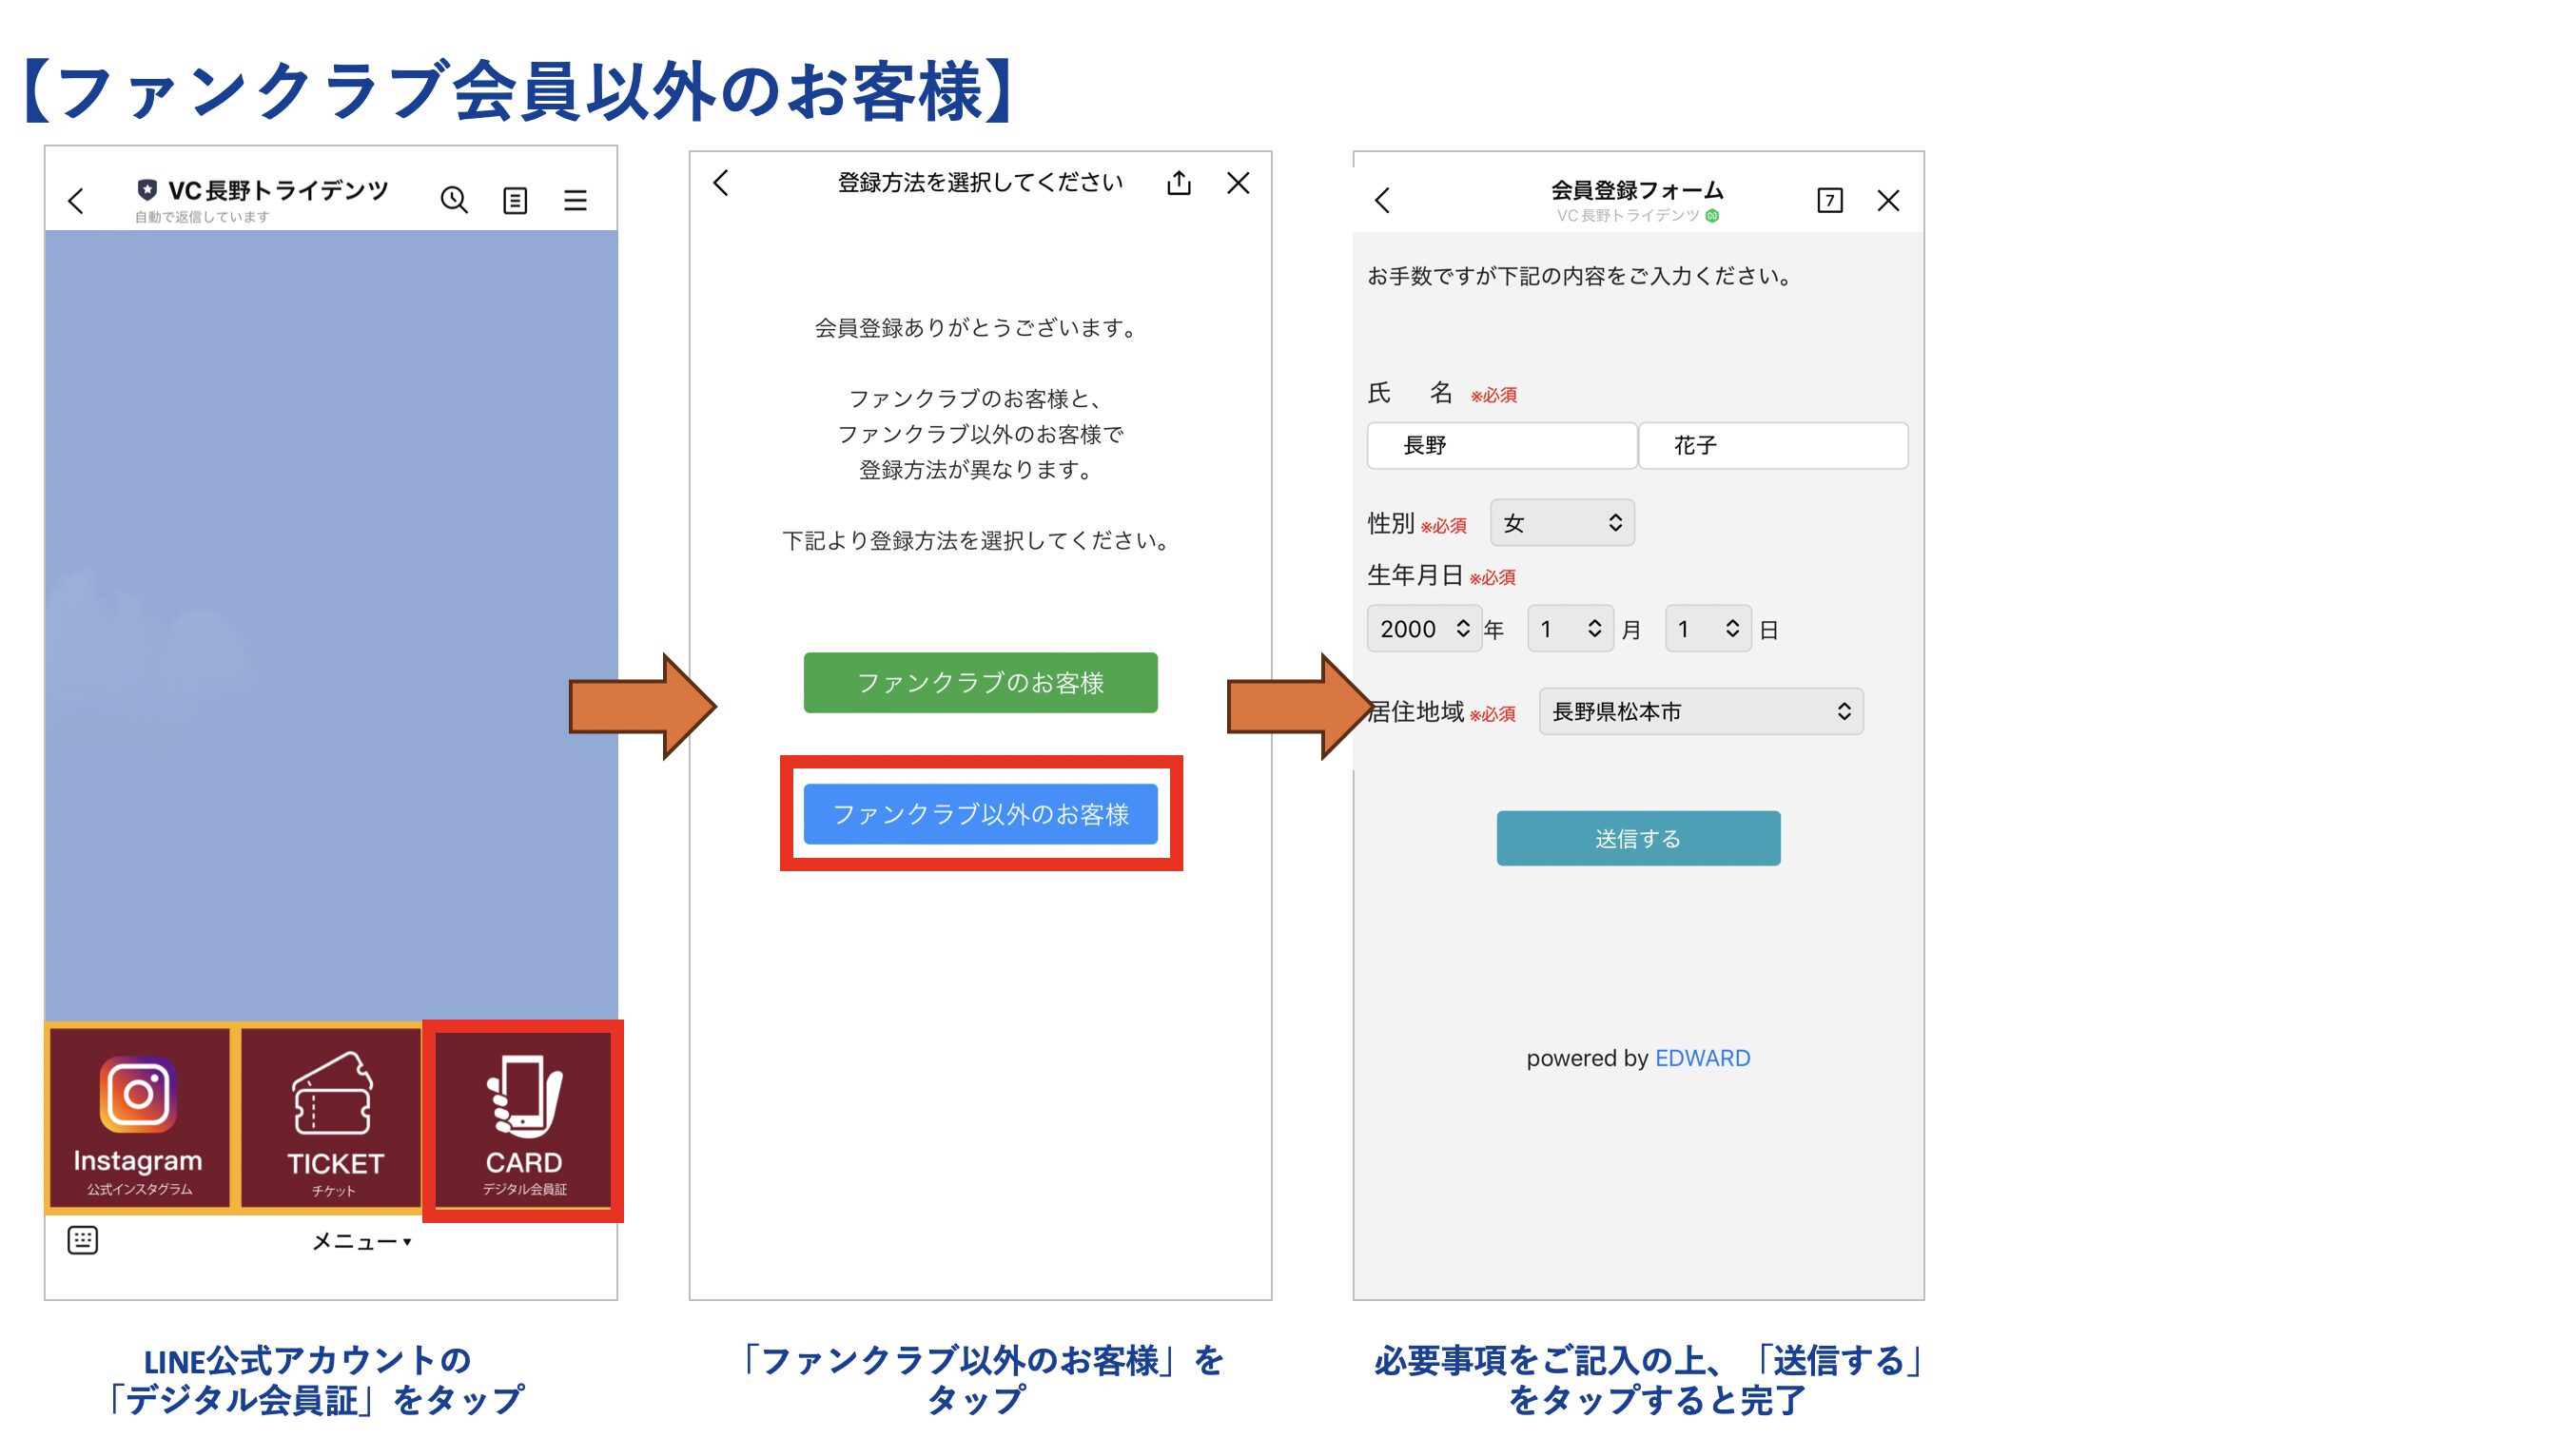
Task: Tap the CARD digital membership tile
Action: (x=523, y=1120)
